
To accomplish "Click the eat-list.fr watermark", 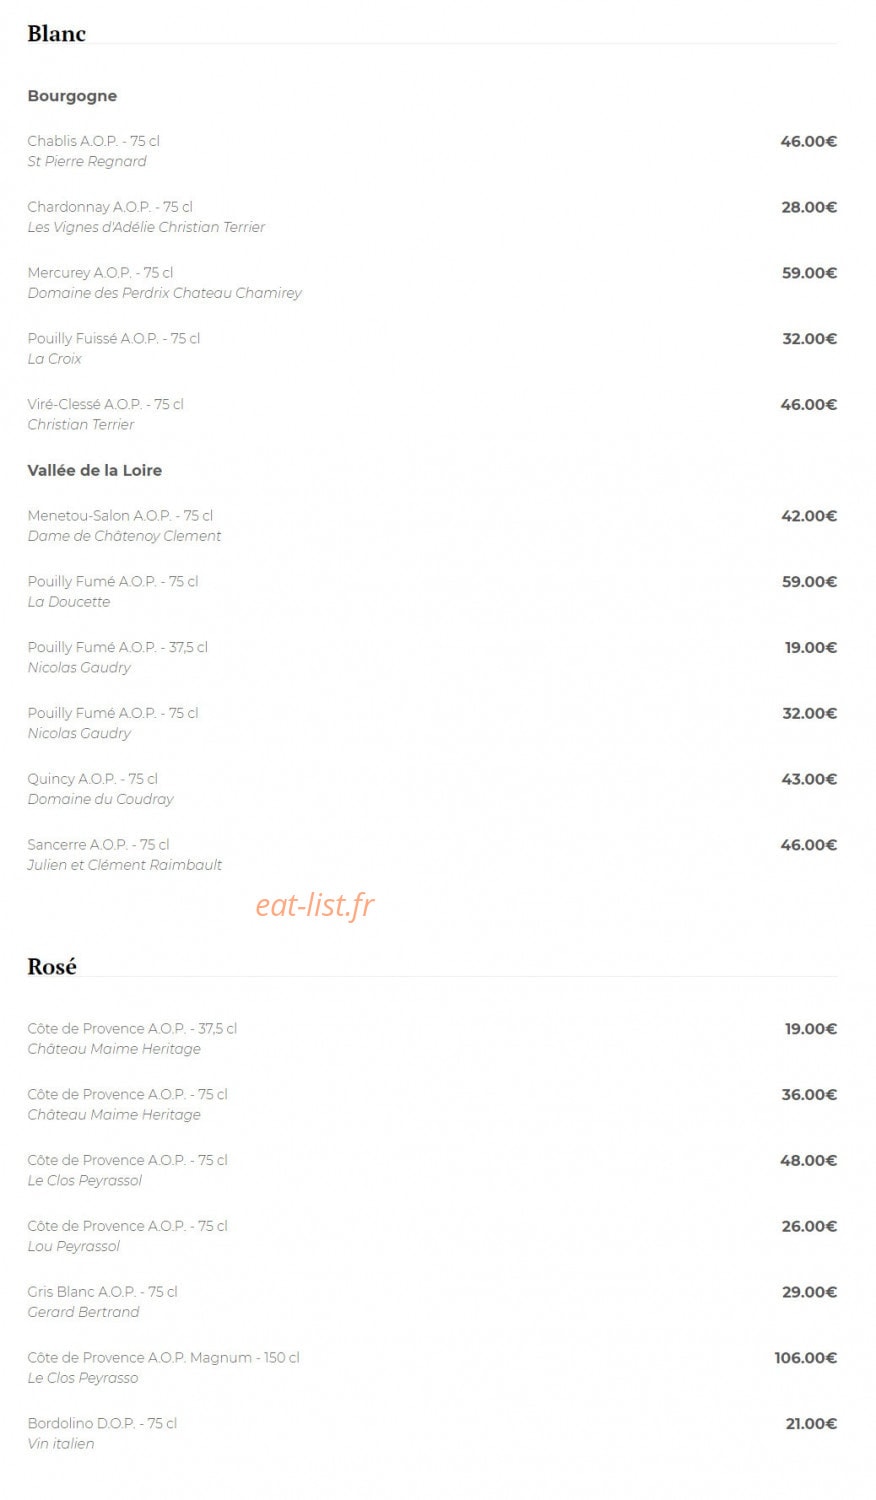I will [315, 905].
